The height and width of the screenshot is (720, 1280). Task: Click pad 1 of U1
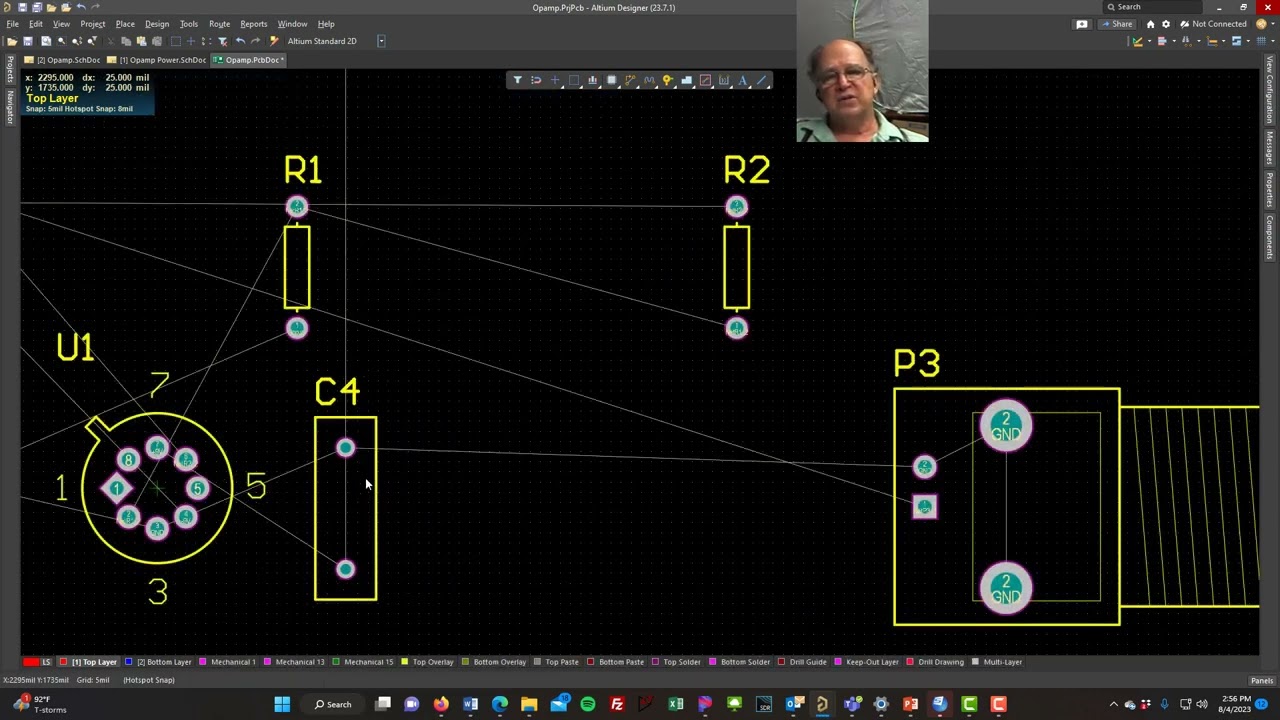point(117,488)
